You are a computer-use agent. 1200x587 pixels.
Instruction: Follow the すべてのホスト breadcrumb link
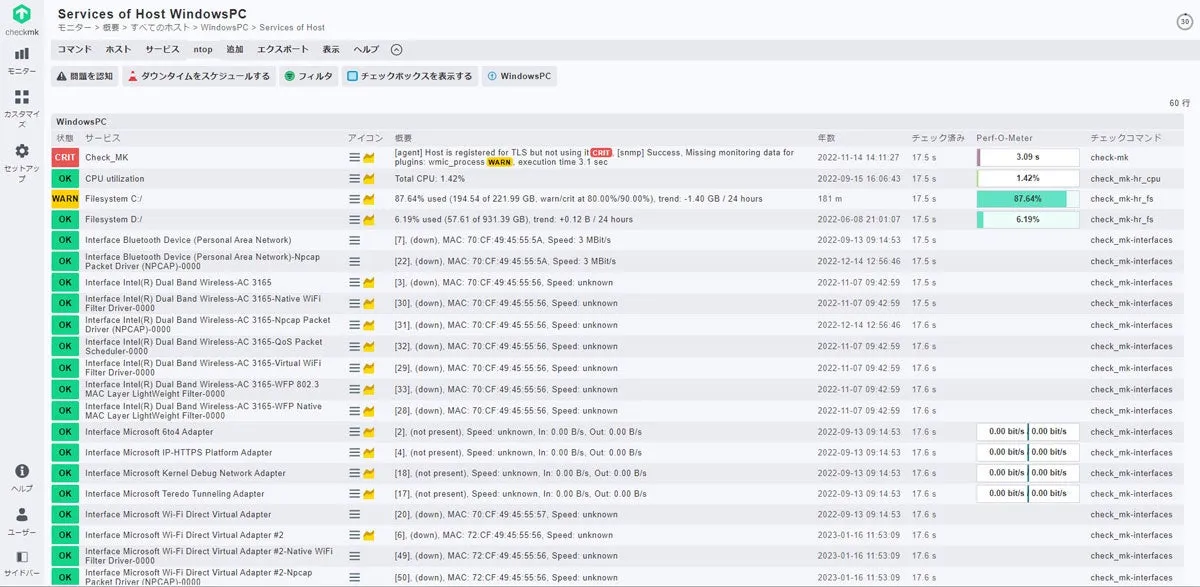click(162, 28)
